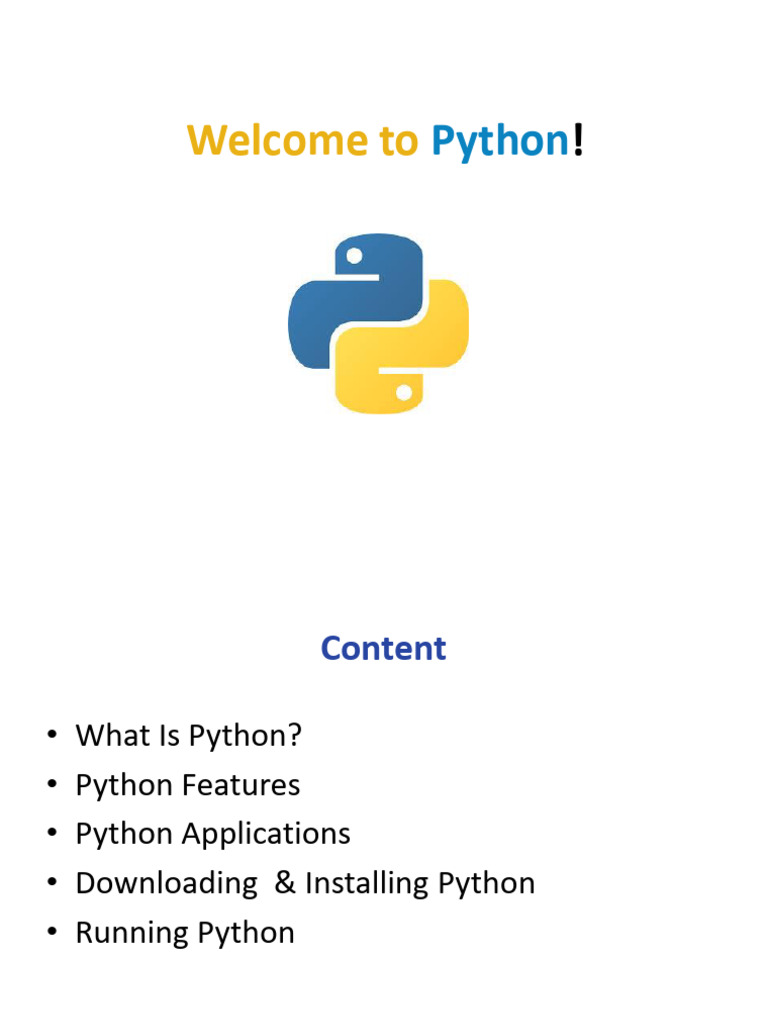
Task: Click 'Python Applications' list entry
Action: point(213,835)
